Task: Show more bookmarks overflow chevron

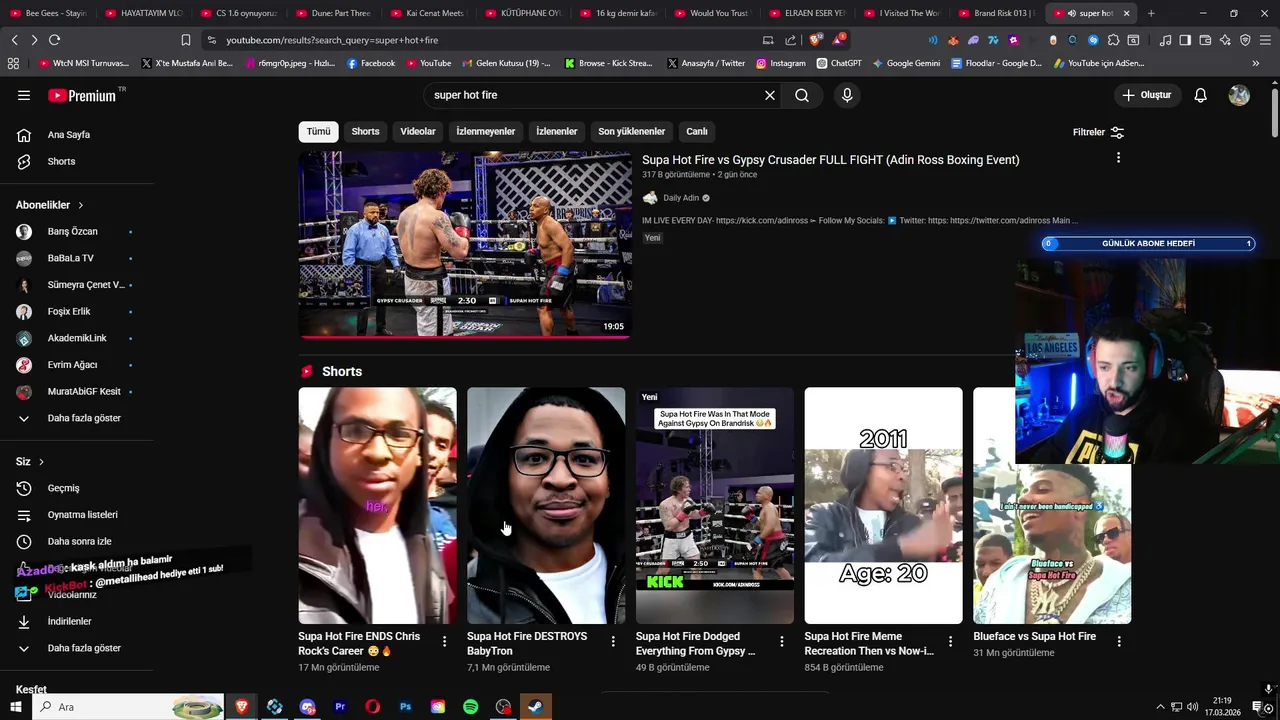Action: 1256,63
